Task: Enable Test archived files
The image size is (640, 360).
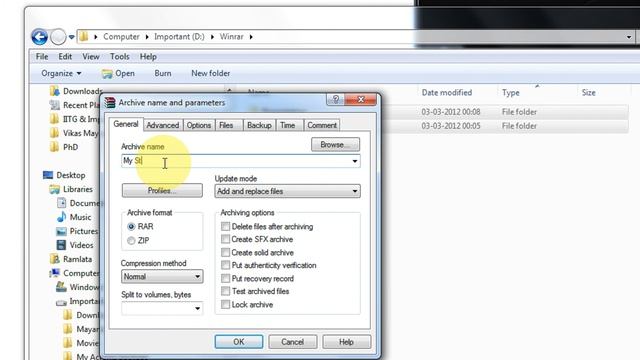Action: pos(225,291)
